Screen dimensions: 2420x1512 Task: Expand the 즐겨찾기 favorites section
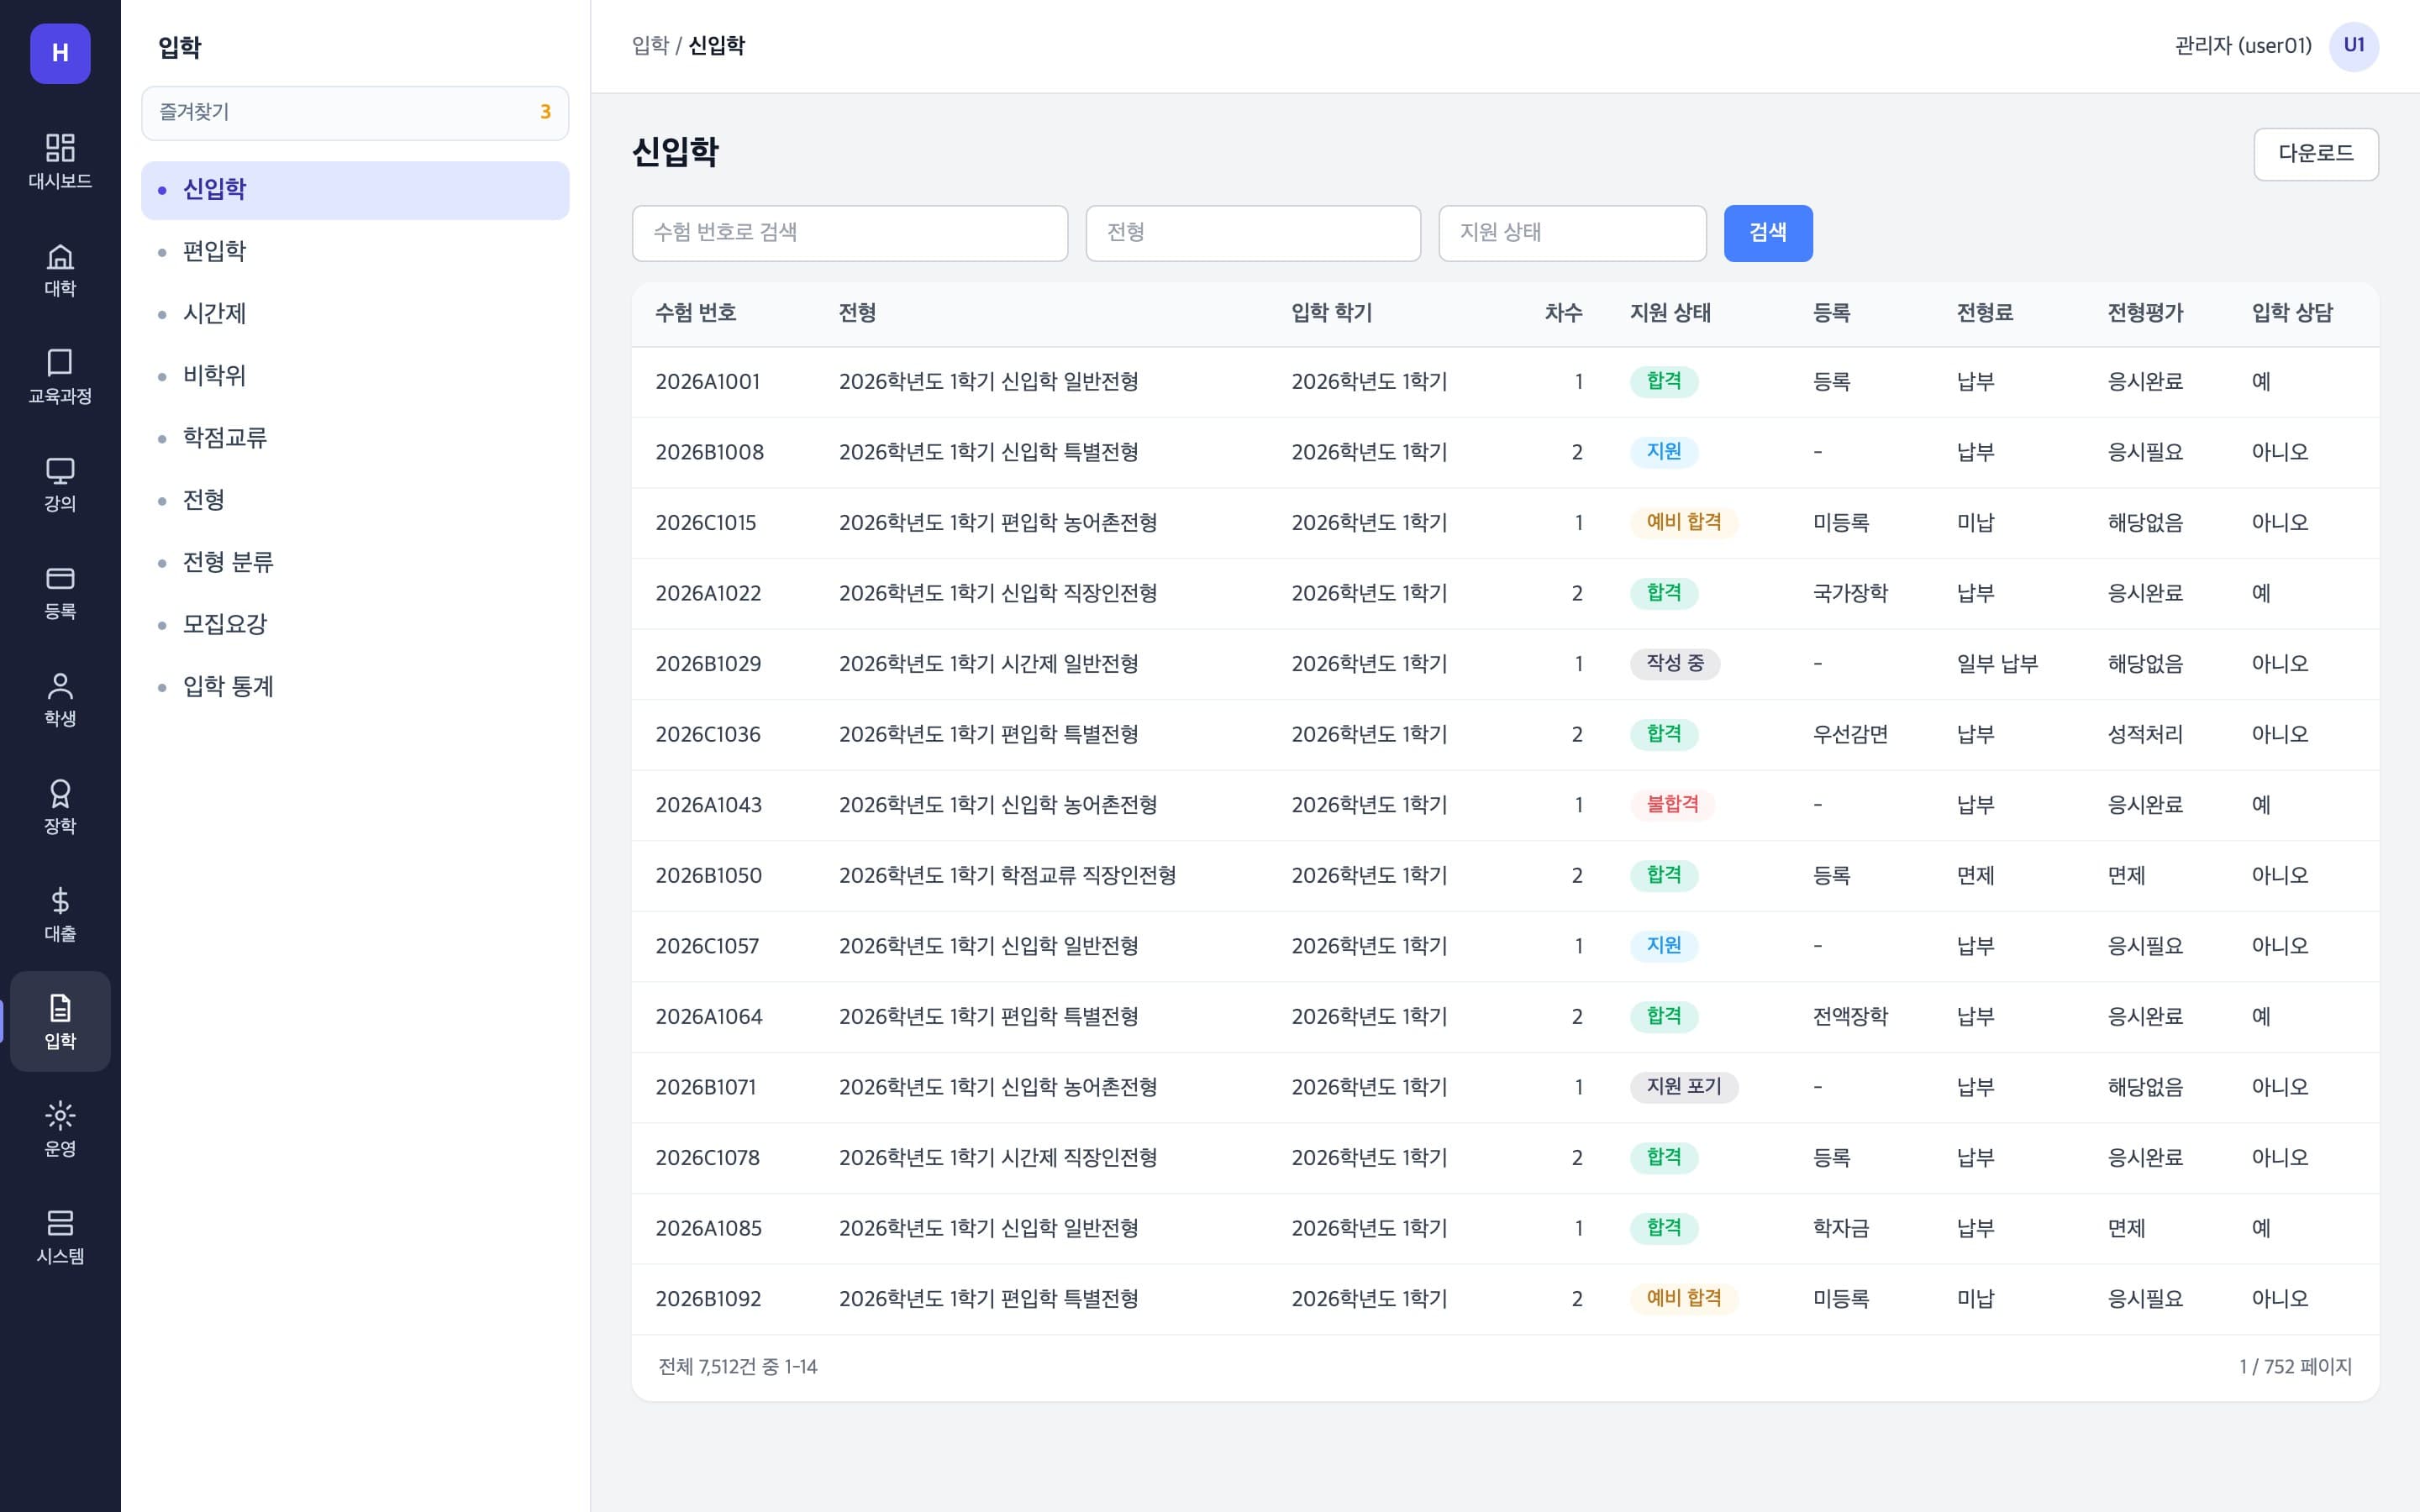point(355,112)
